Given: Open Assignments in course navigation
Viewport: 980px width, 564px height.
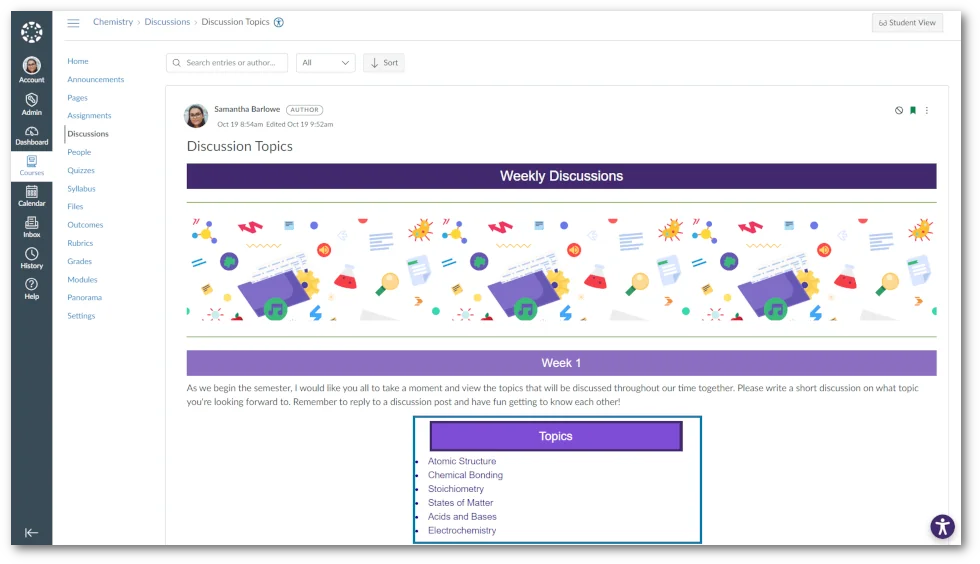Looking at the screenshot, I should click(x=89, y=116).
